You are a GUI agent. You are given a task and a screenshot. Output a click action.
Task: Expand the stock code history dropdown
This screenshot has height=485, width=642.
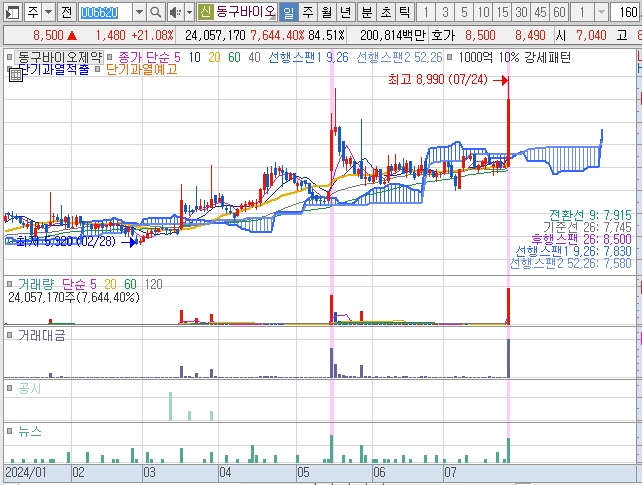(x=139, y=12)
